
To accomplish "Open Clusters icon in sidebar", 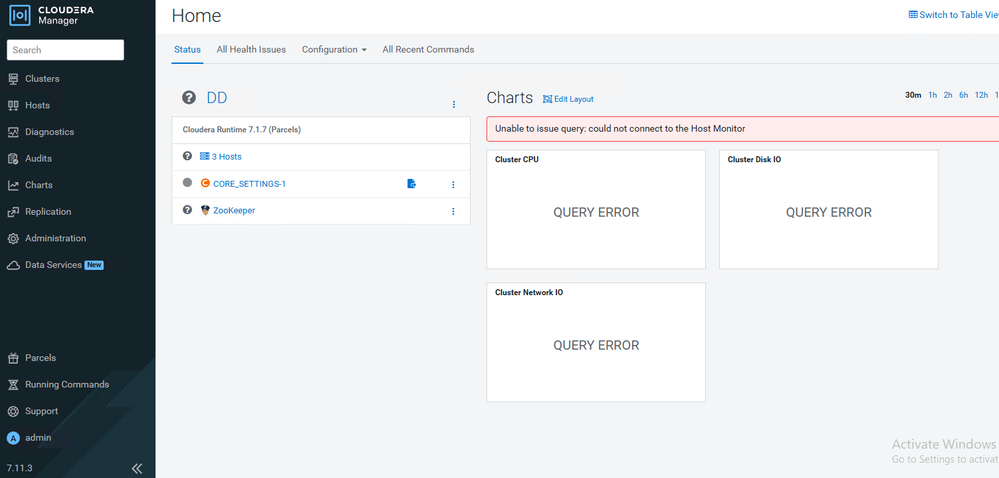I will coord(13,79).
